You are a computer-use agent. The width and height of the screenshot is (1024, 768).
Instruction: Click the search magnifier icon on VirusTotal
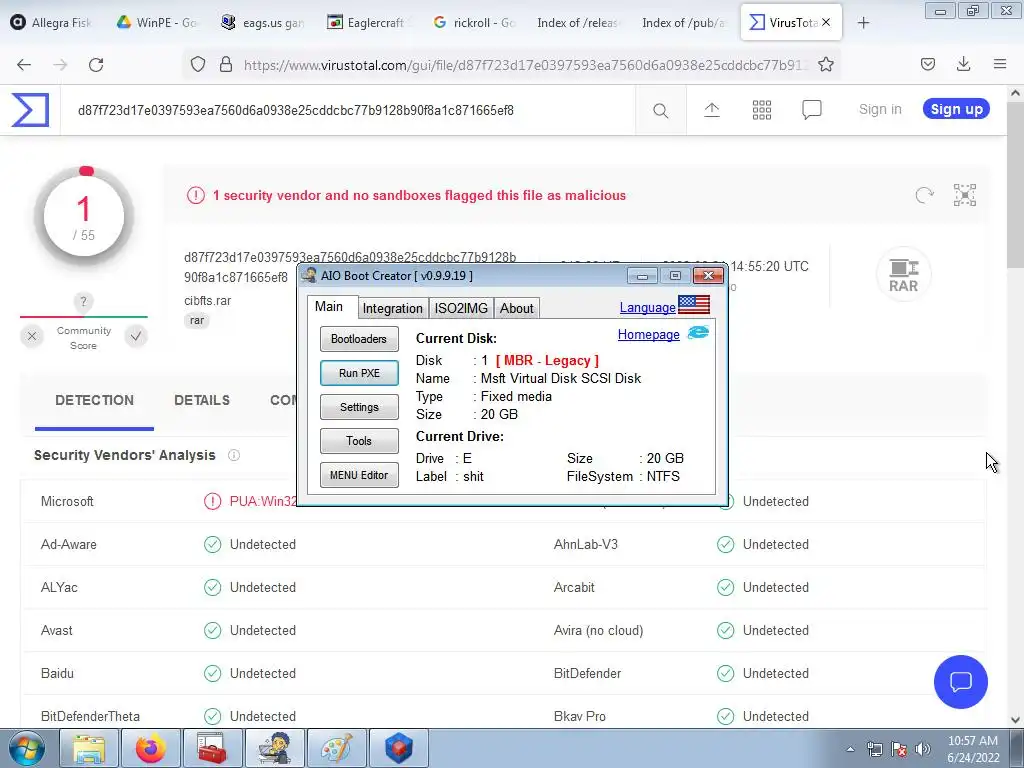[x=660, y=110]
